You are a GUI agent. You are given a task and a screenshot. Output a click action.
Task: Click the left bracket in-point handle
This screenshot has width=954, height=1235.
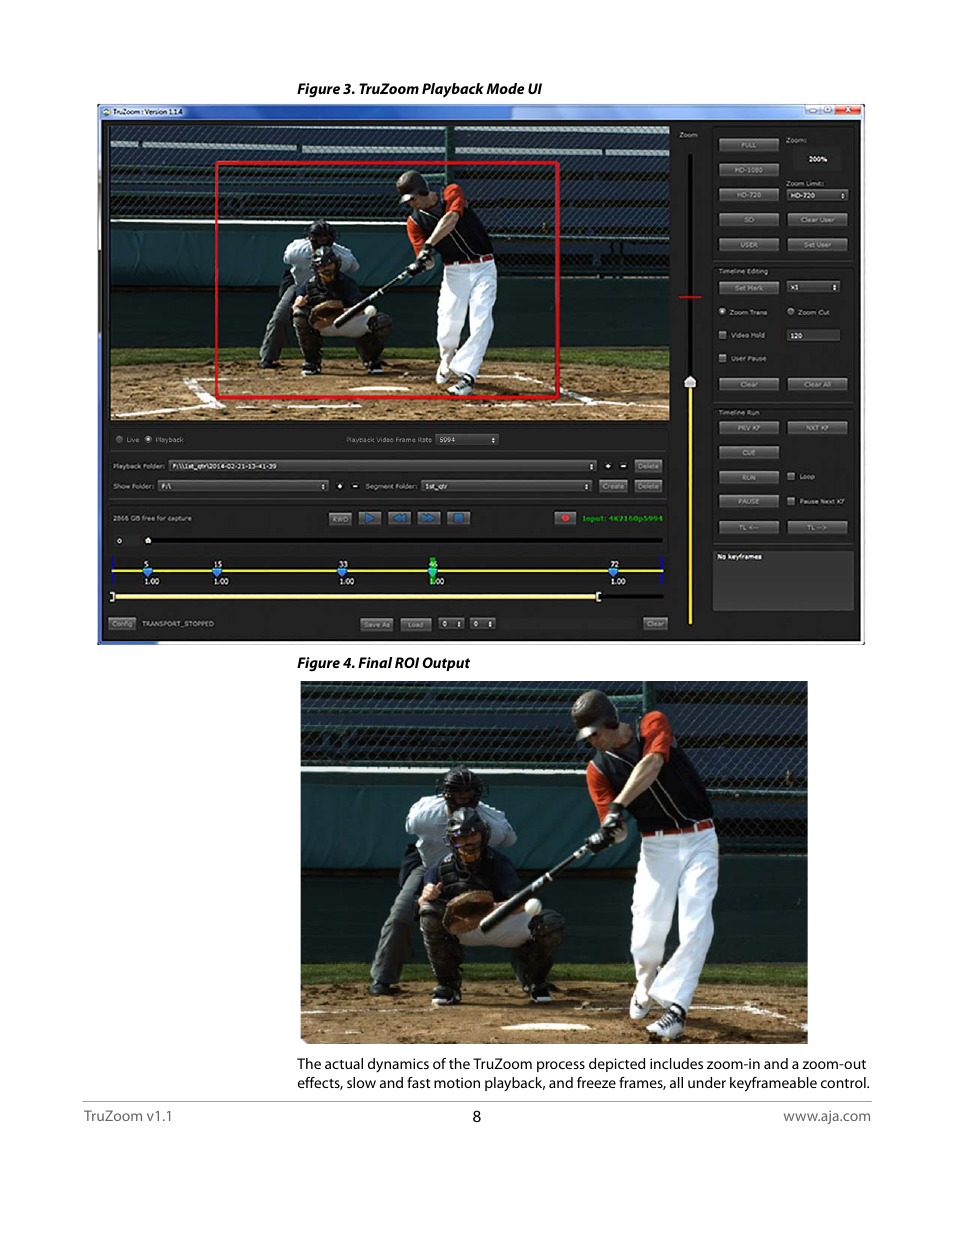(x=113, y=597)
